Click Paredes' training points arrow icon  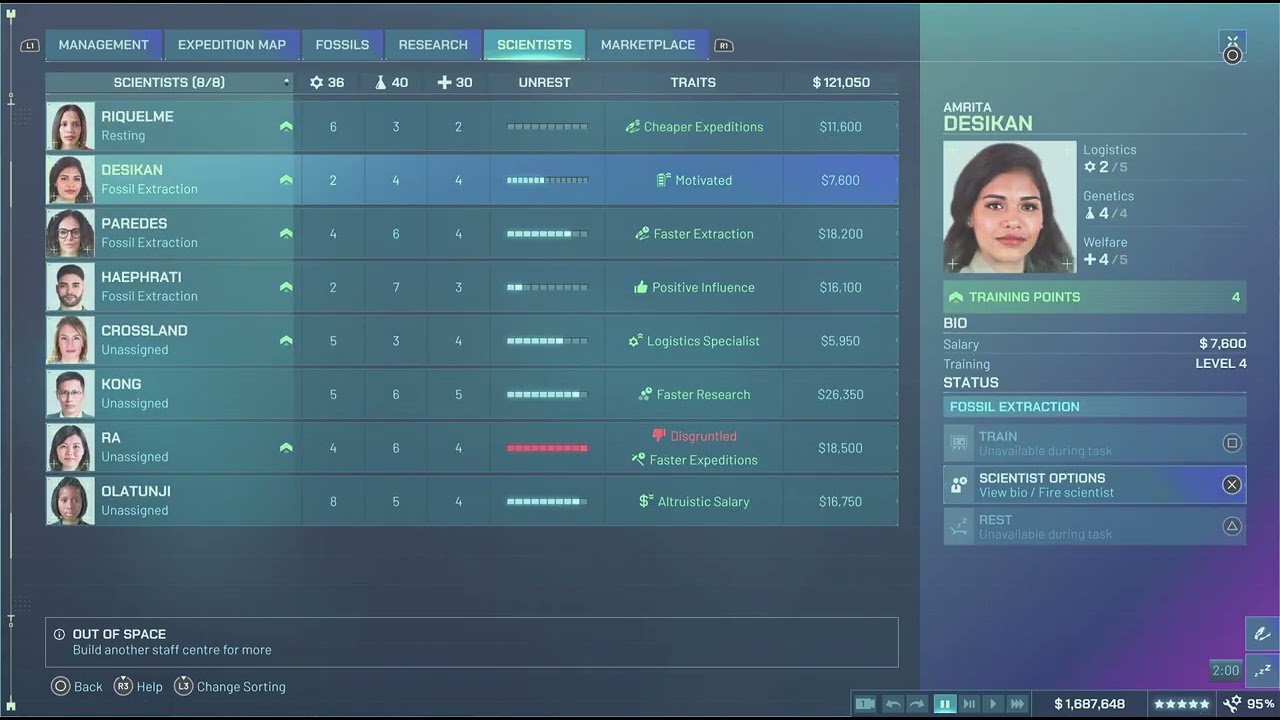tap(286, 234)
